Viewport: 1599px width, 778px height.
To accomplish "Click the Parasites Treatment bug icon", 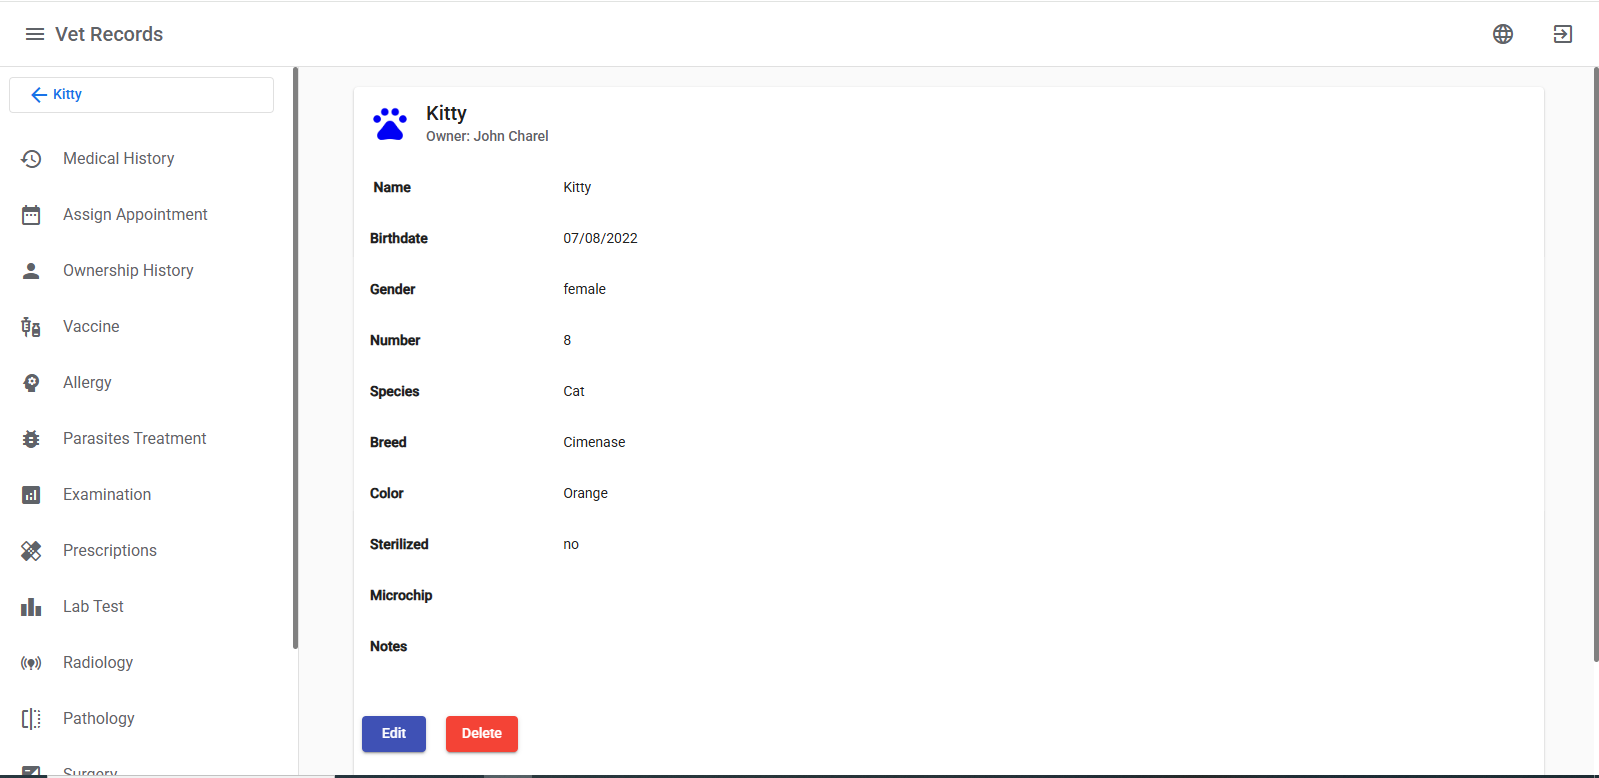I will tap(31, 439).
